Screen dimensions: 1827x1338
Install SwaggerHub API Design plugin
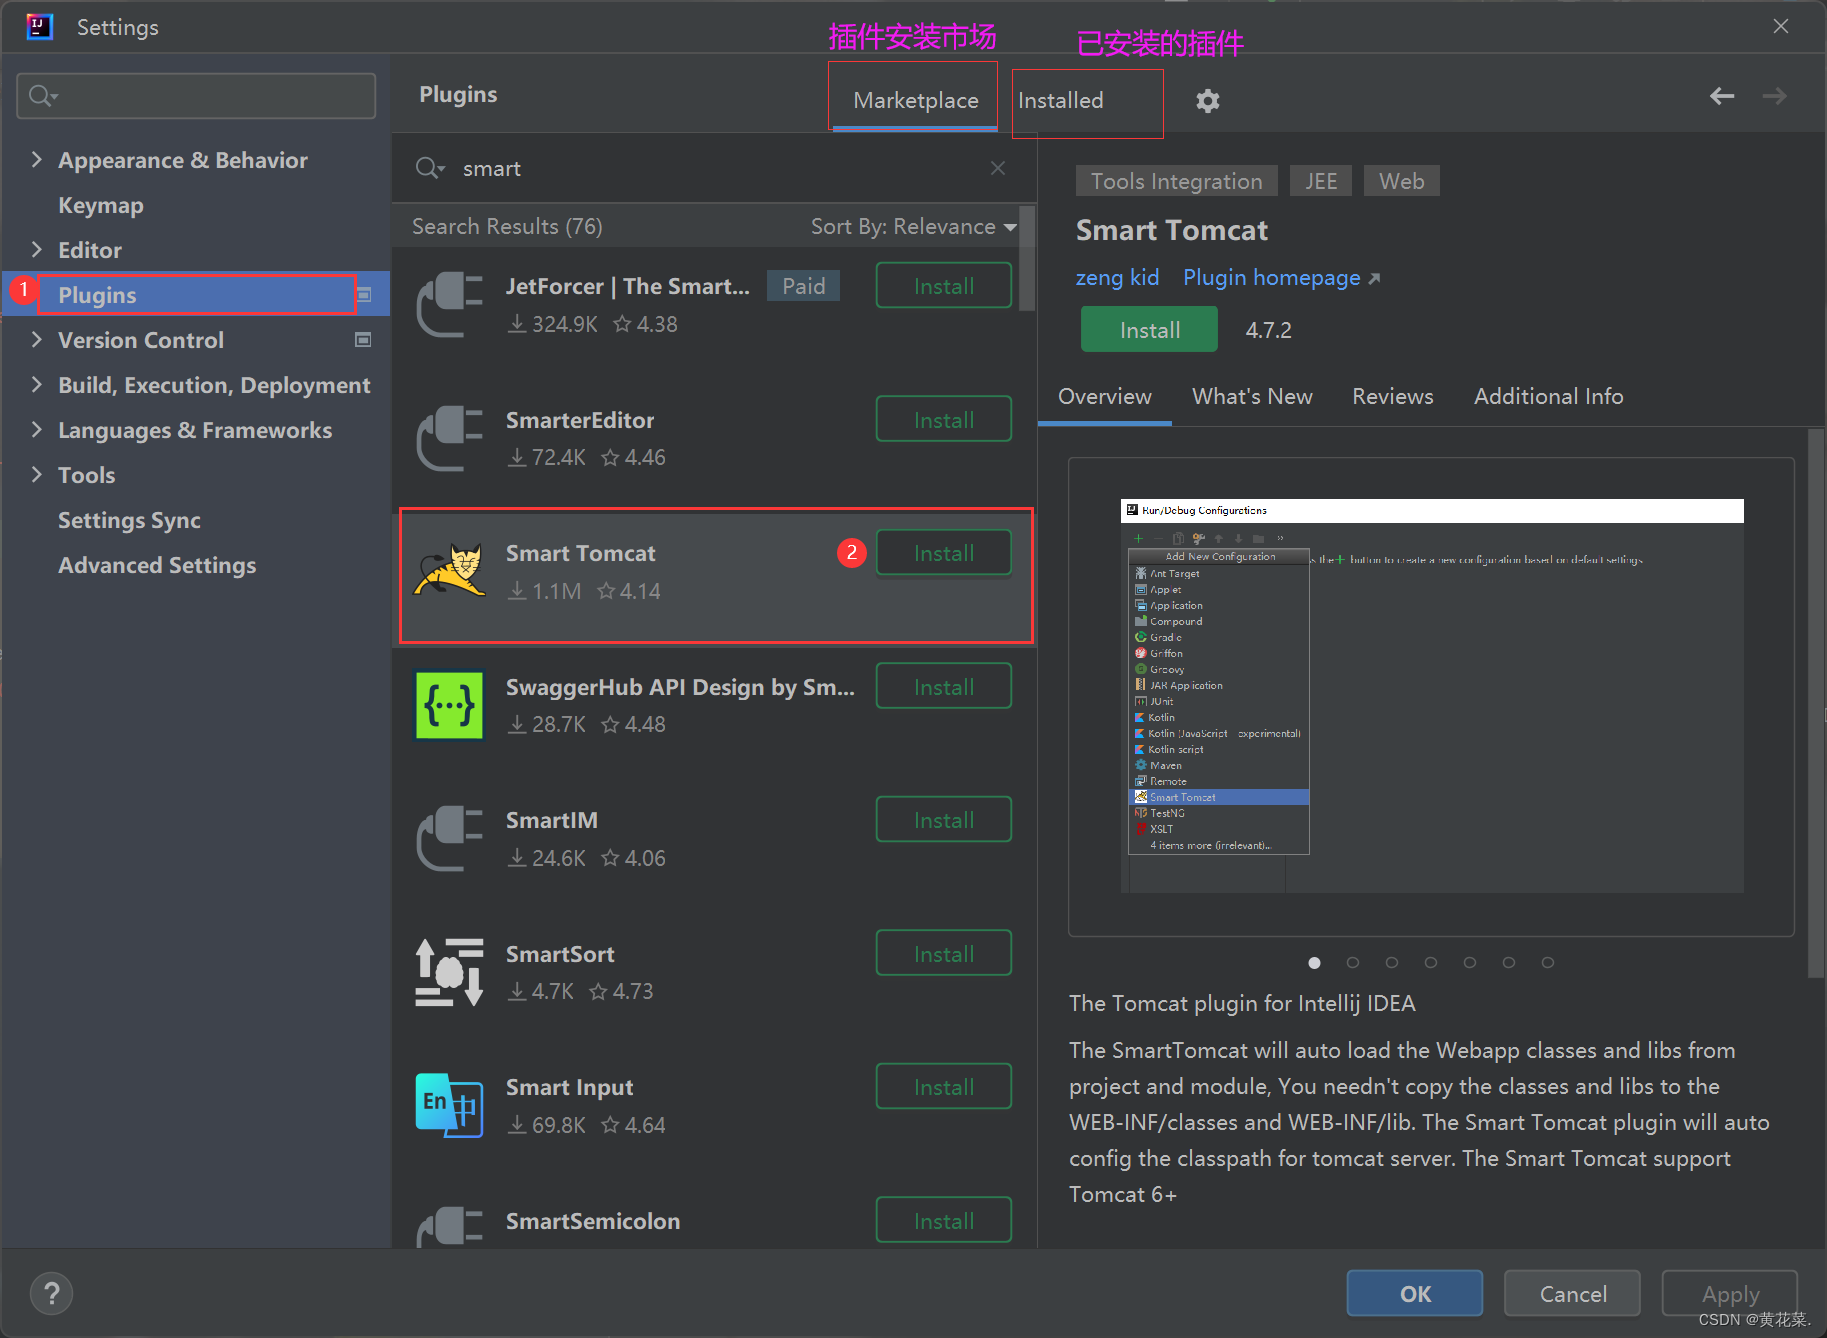(x=944, y=687)
